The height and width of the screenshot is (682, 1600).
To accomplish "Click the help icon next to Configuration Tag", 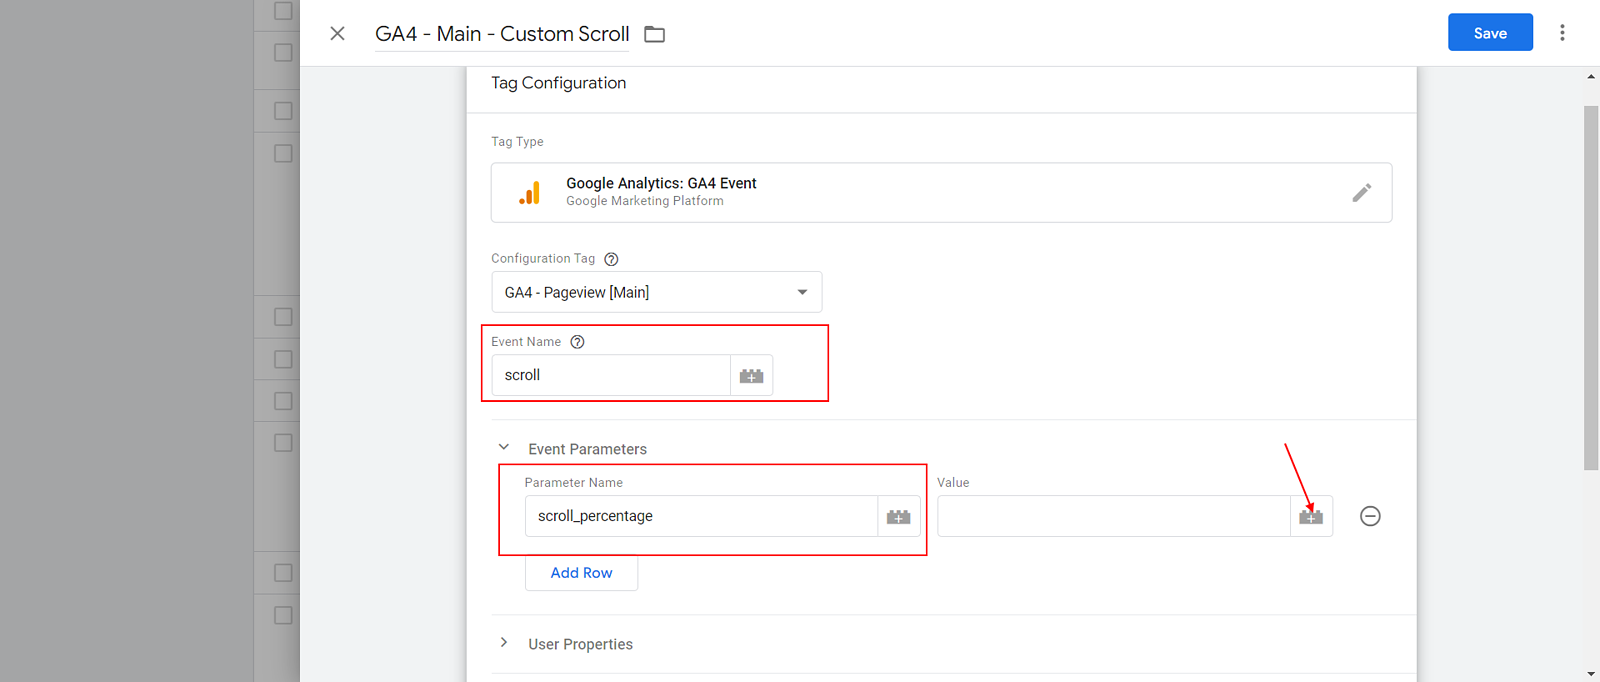I will click(611, 259).
